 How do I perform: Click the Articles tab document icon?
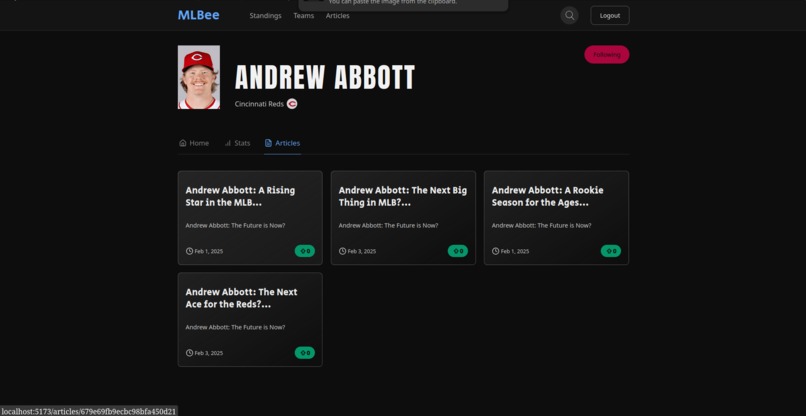click(x=268, y=143)
